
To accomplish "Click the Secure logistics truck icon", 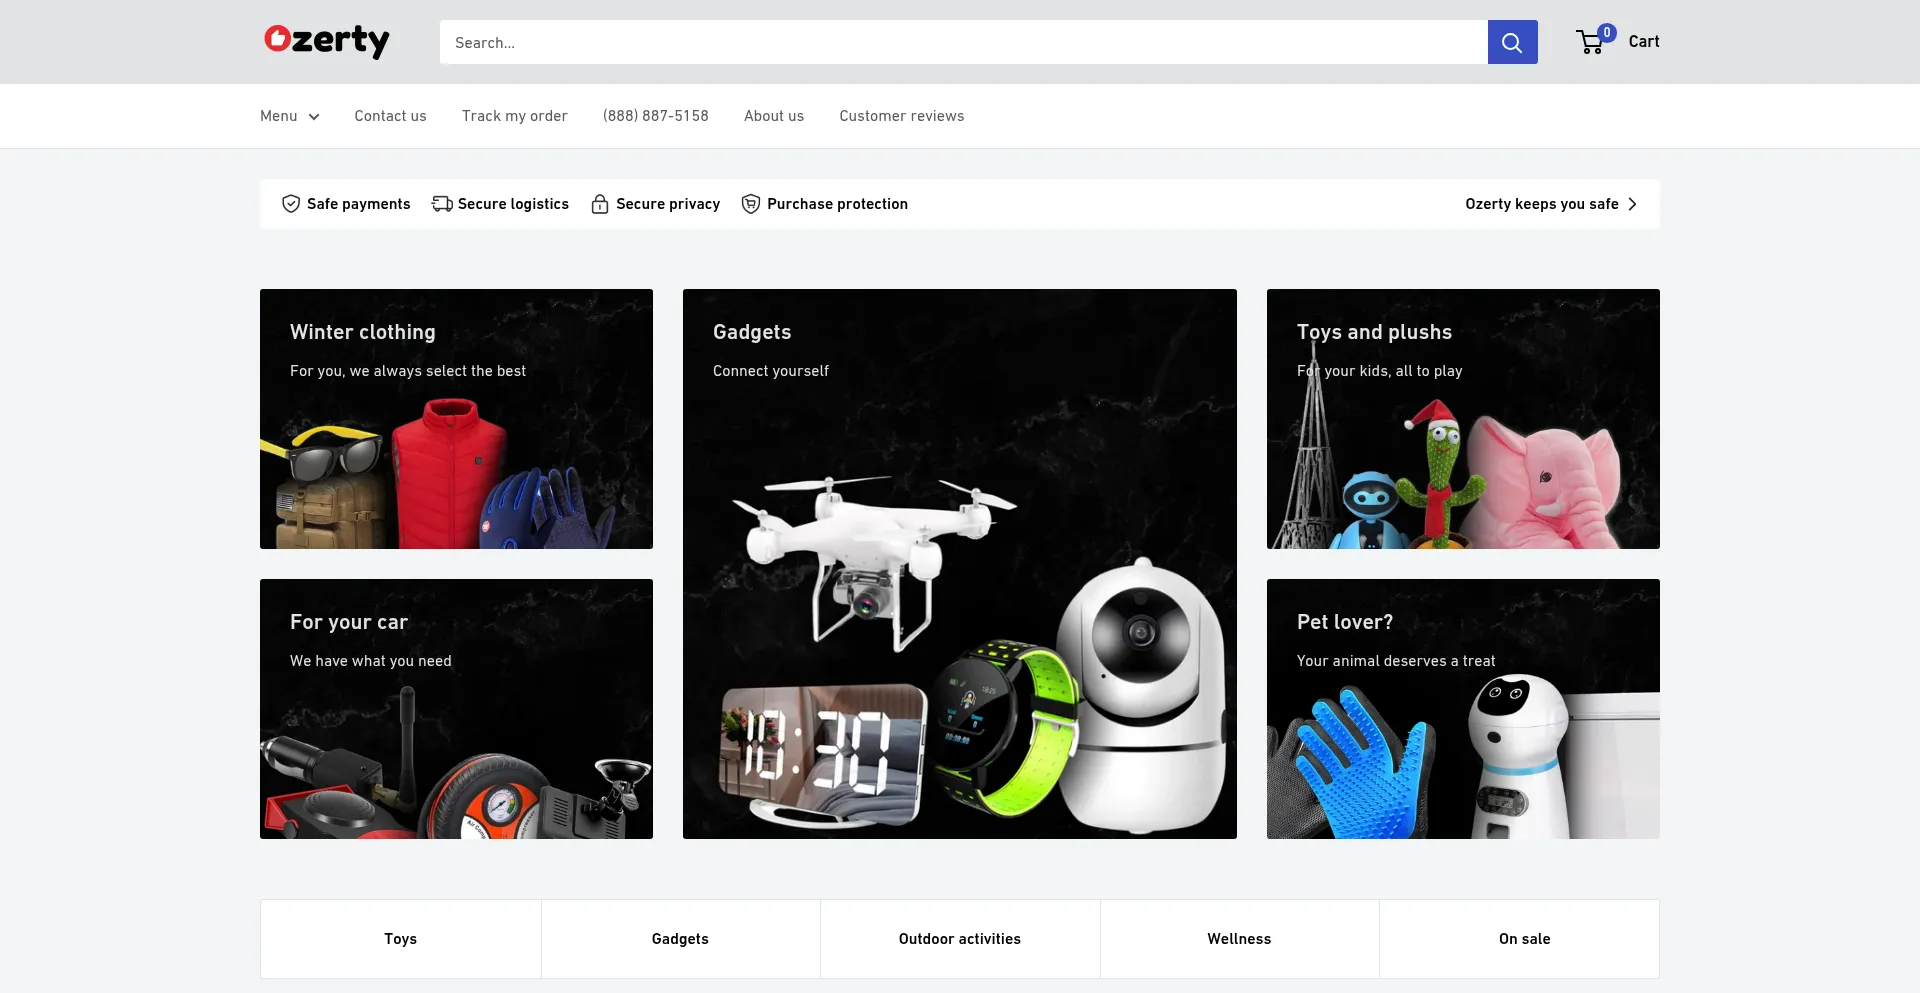I will coord(442,204).
